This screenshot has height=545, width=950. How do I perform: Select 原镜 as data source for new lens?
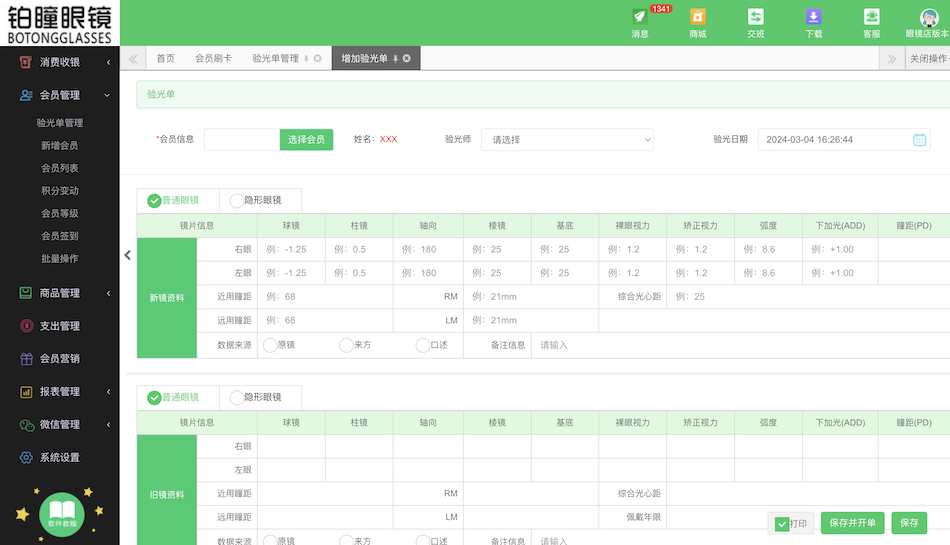click(270, 345)
